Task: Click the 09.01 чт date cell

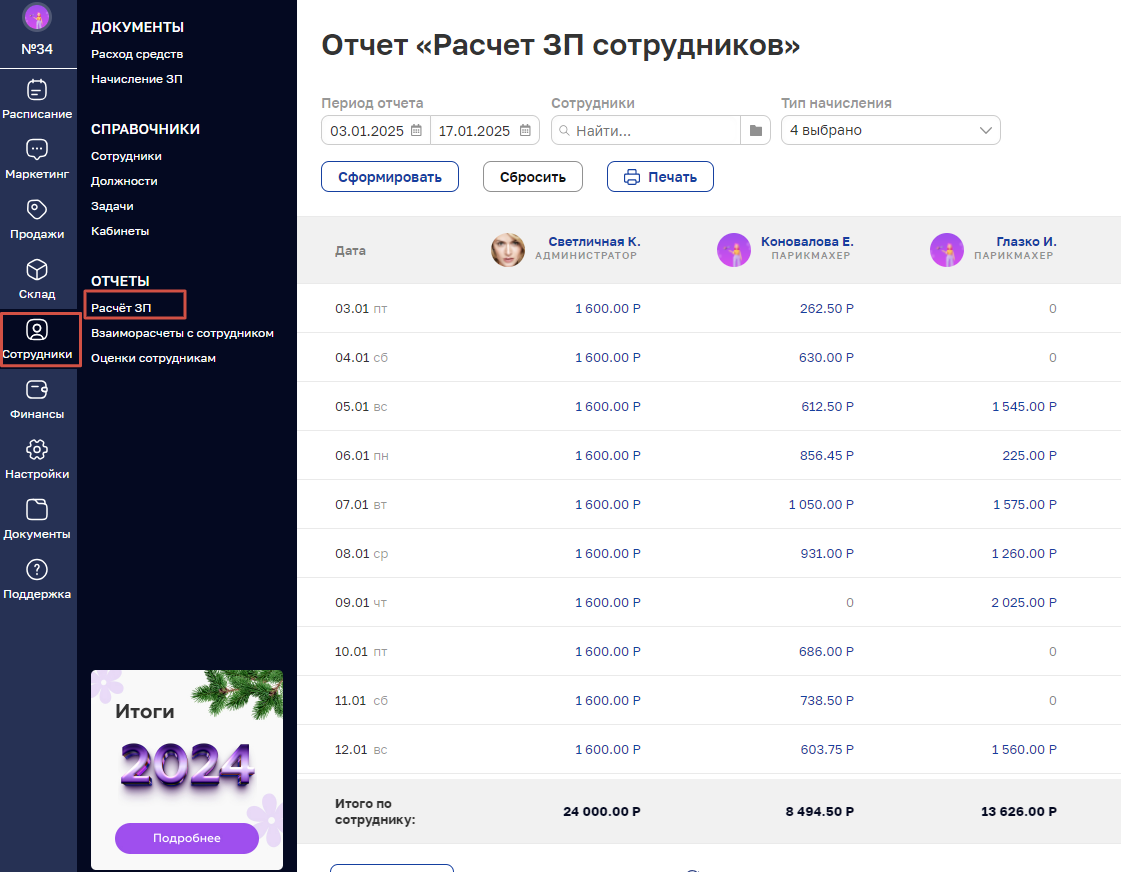Action: pyautogui.click(x=361, y=603)
